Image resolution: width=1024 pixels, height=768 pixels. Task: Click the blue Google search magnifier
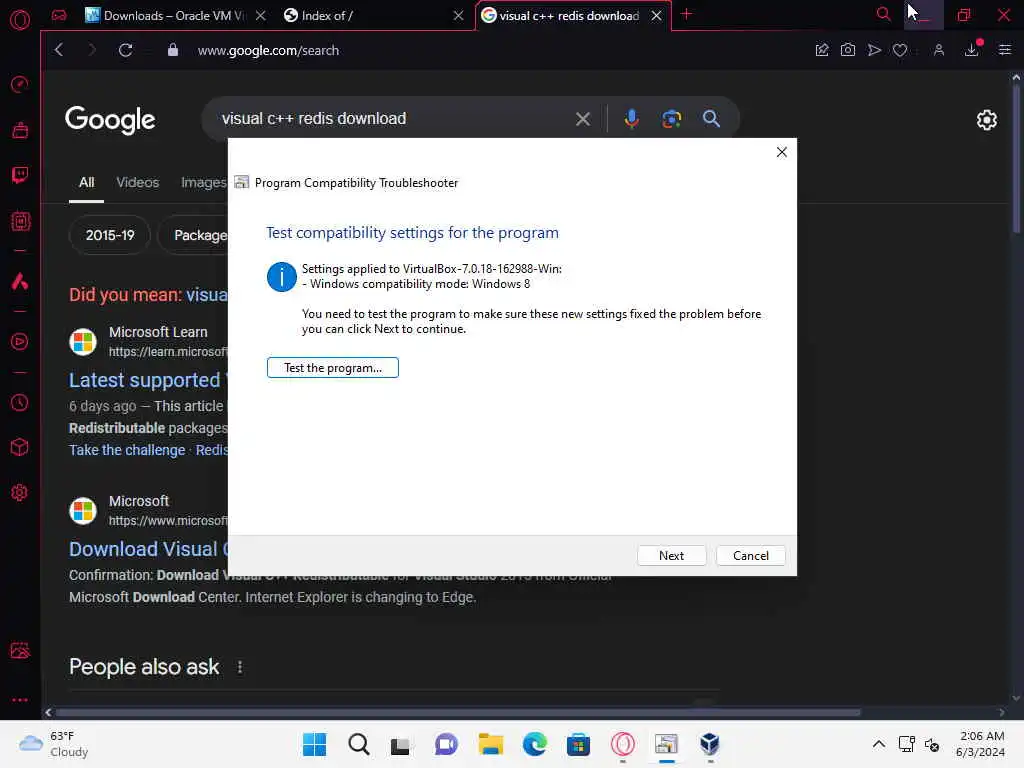pos(711,118)
